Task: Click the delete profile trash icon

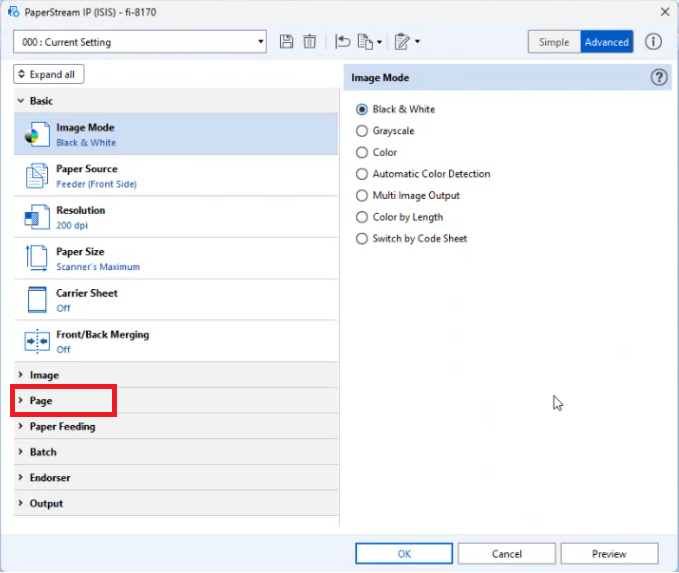Action: 310,42
